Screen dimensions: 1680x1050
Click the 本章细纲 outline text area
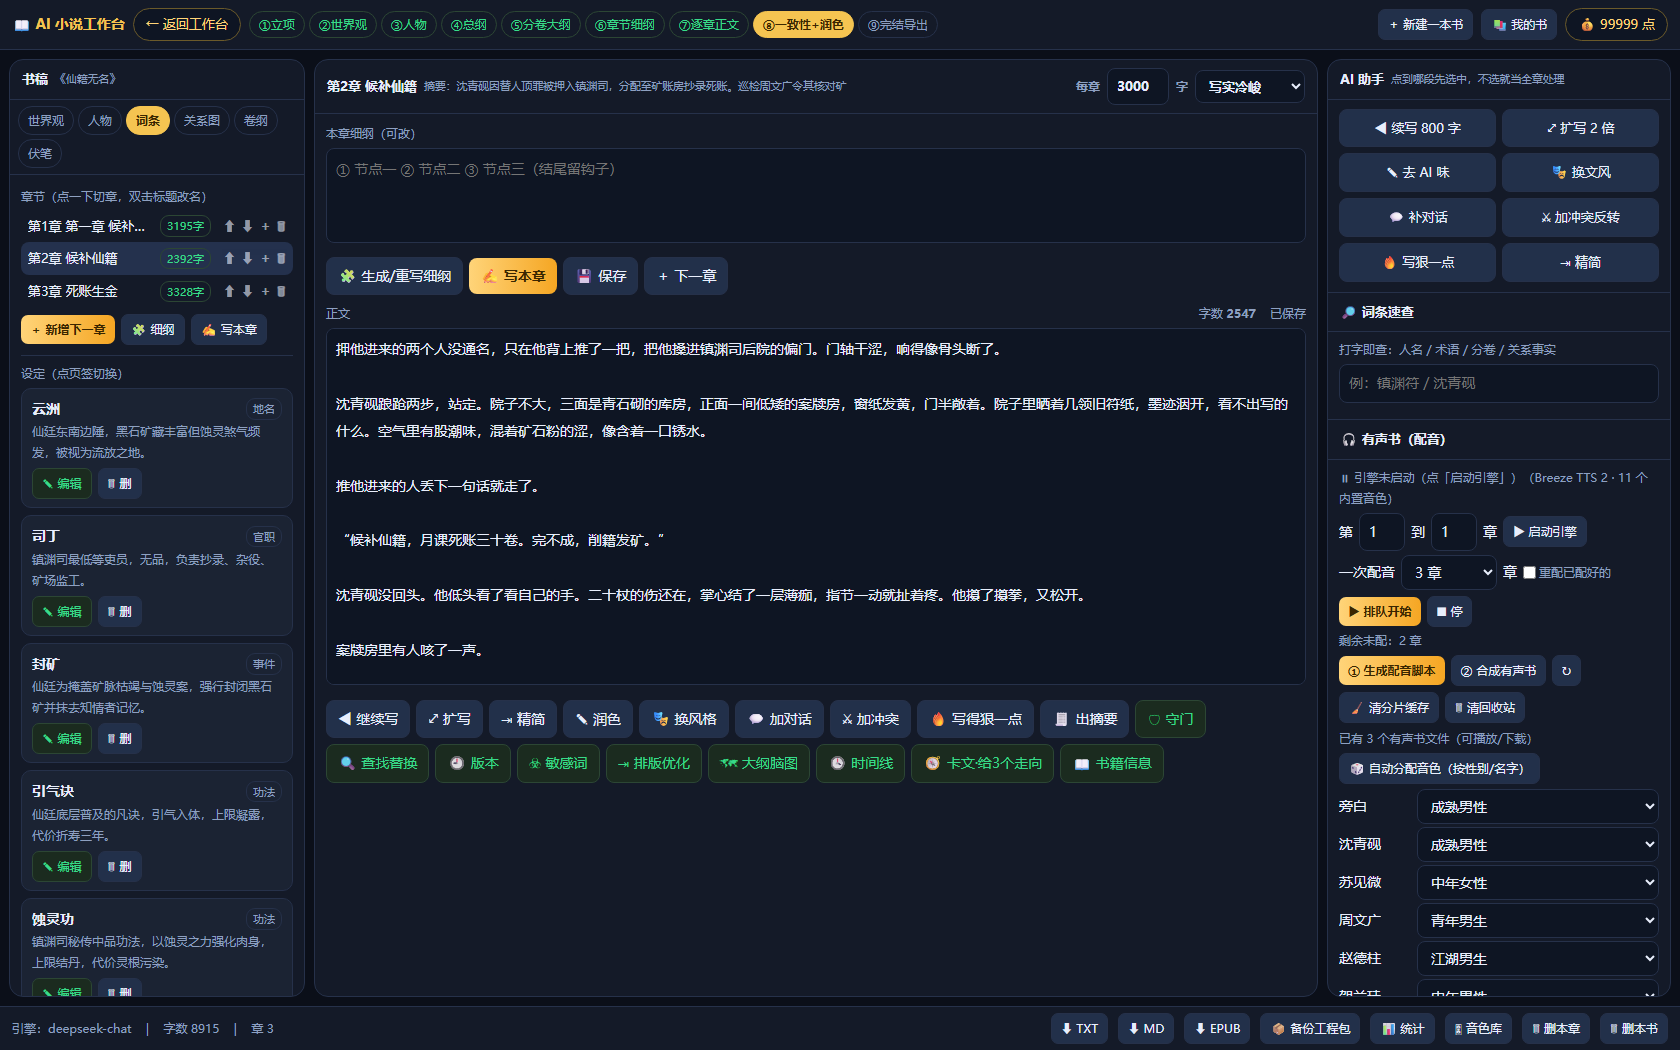(815, 195)
